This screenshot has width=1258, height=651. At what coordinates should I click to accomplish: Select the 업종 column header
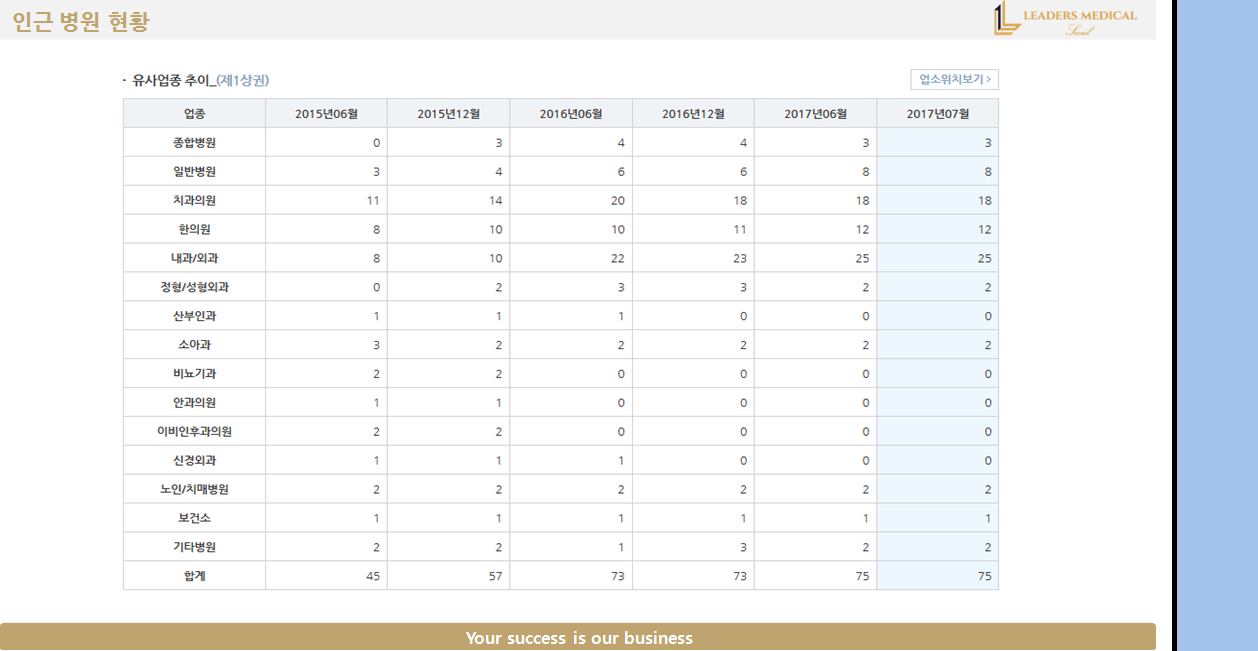(x=194, y=114)
